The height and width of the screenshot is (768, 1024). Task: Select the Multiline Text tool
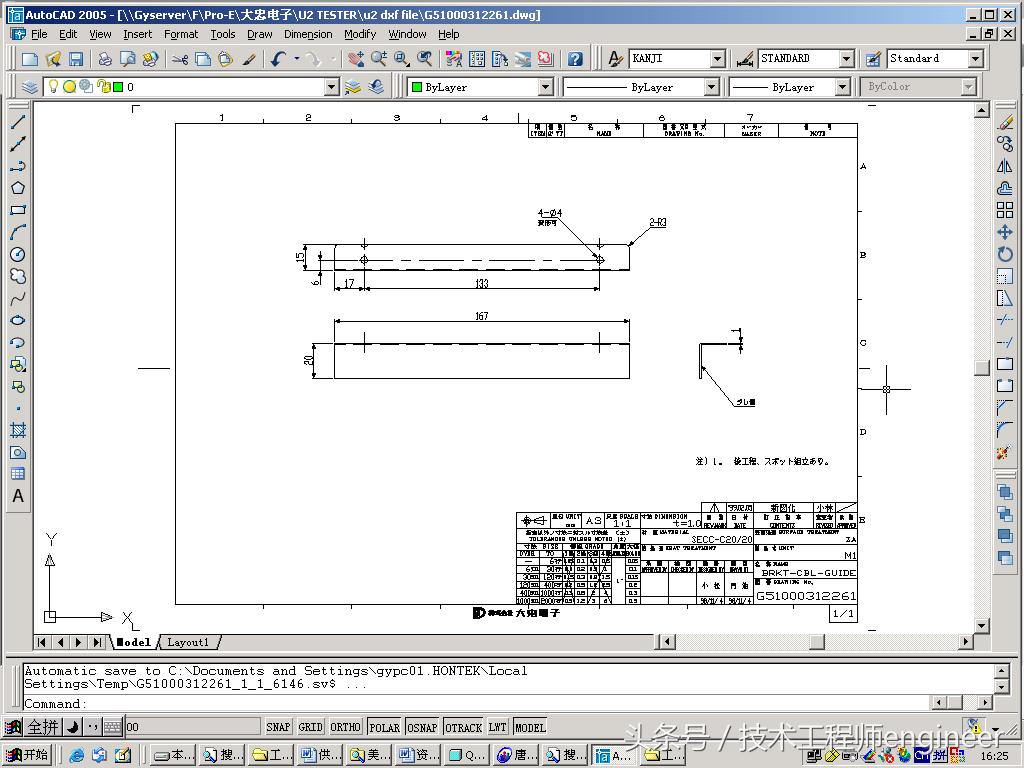pos(18,496)
